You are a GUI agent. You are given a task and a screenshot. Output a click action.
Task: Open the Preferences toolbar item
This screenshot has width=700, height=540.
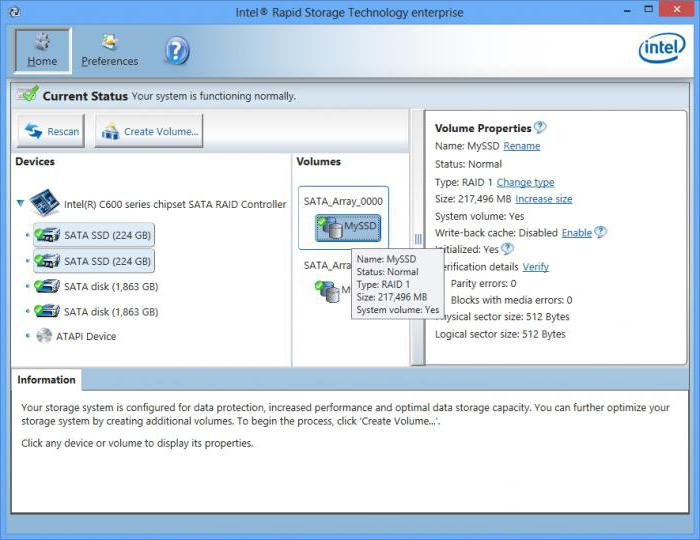click(x=110, y=50)
